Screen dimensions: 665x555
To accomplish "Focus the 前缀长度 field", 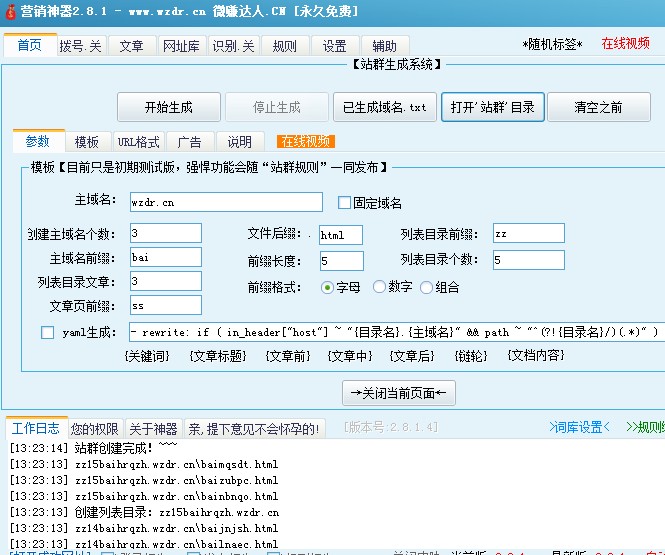I will pos(342,261).
